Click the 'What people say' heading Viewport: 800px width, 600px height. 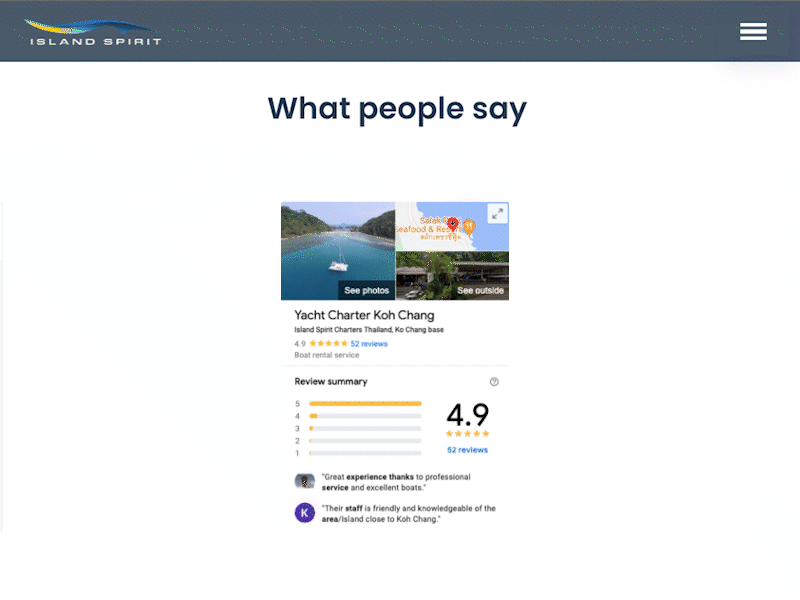click(x=397, y=109)
